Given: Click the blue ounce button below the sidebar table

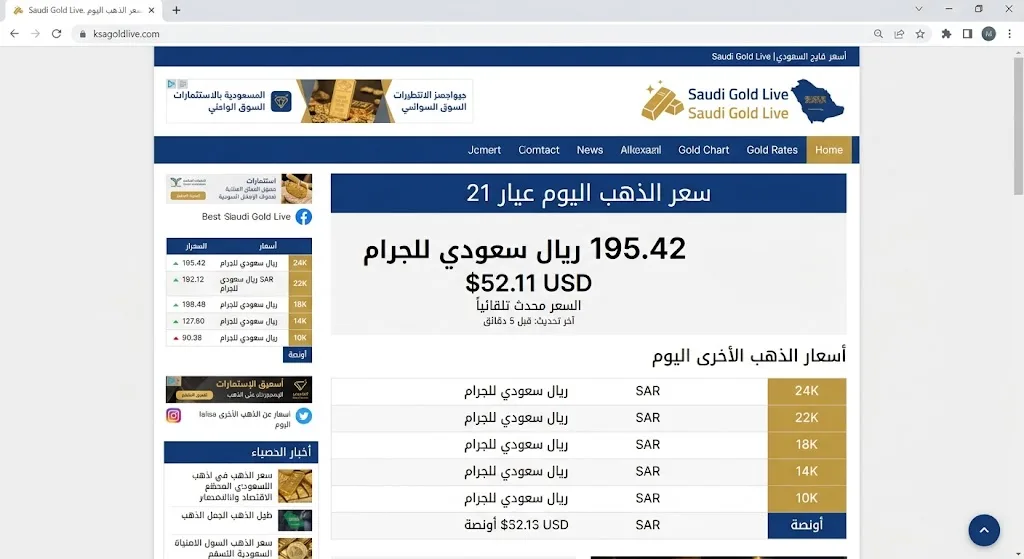Looking at the screenshot, I should pyautogui.click(x=297, y=355).
